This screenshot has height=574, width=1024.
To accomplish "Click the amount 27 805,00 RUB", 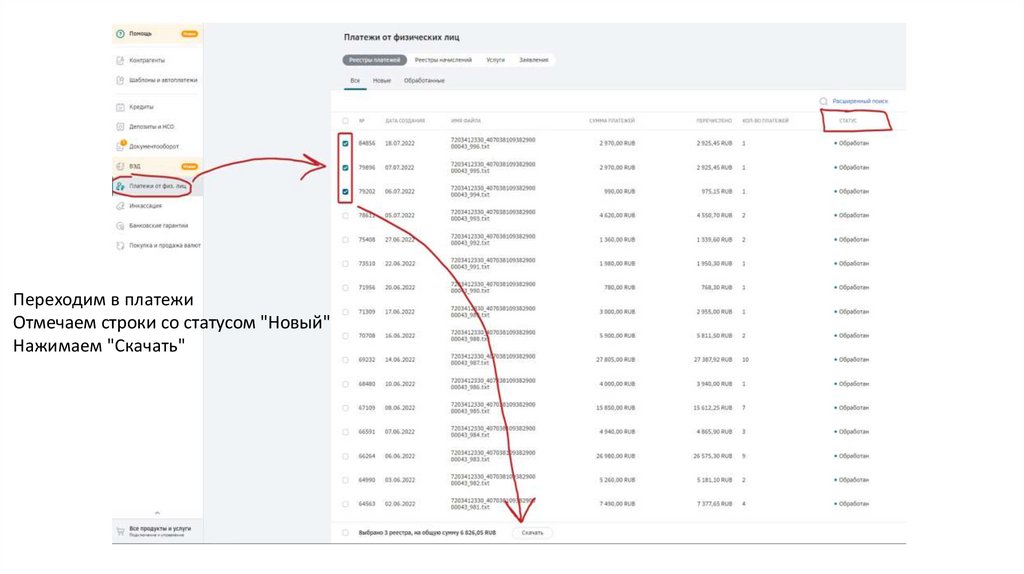I will tap(615, 360).
